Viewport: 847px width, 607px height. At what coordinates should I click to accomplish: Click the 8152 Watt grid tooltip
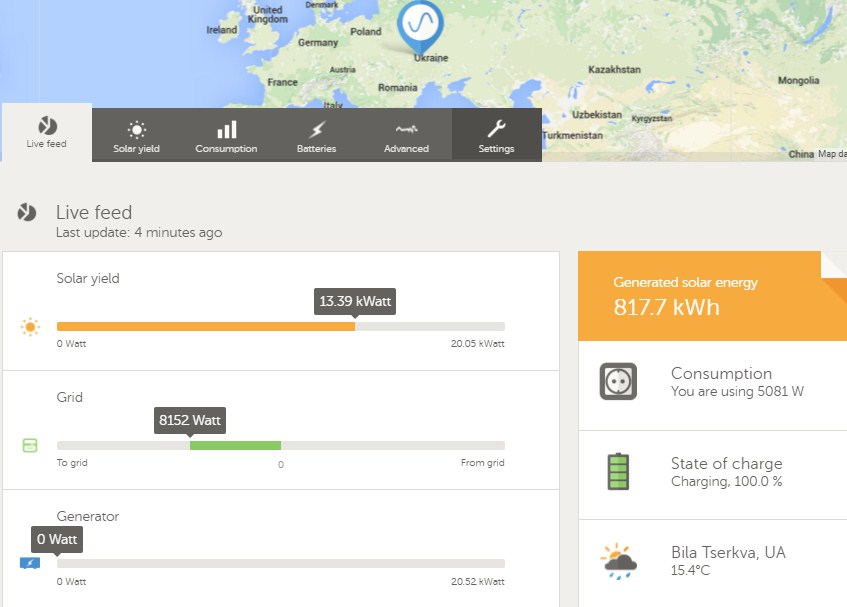(x=190, y=420)
